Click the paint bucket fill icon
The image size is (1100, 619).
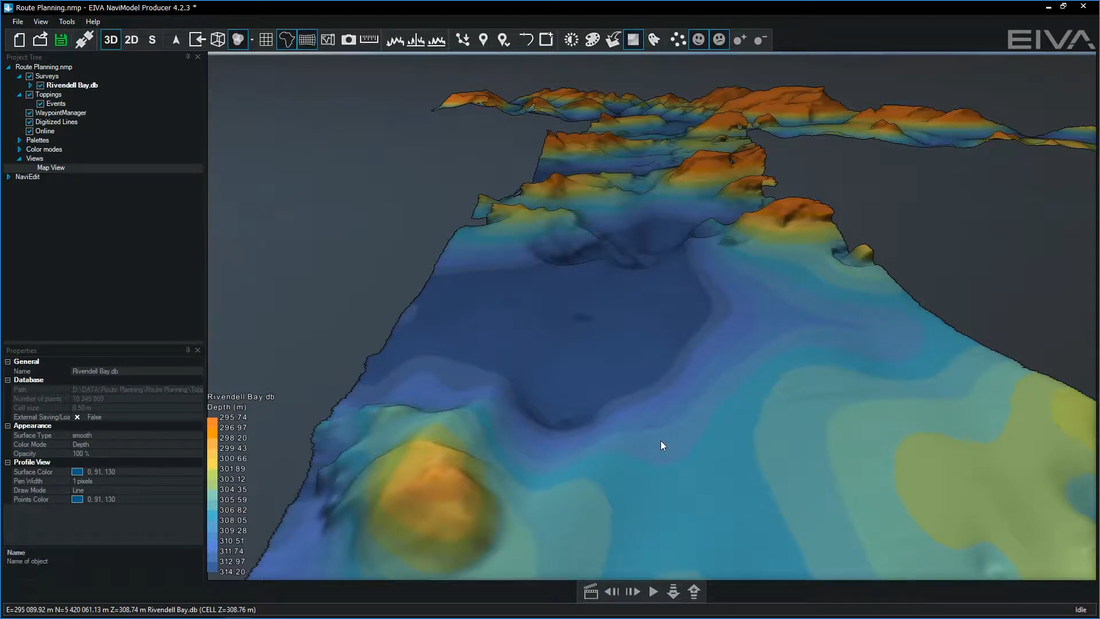pos(613,40)
